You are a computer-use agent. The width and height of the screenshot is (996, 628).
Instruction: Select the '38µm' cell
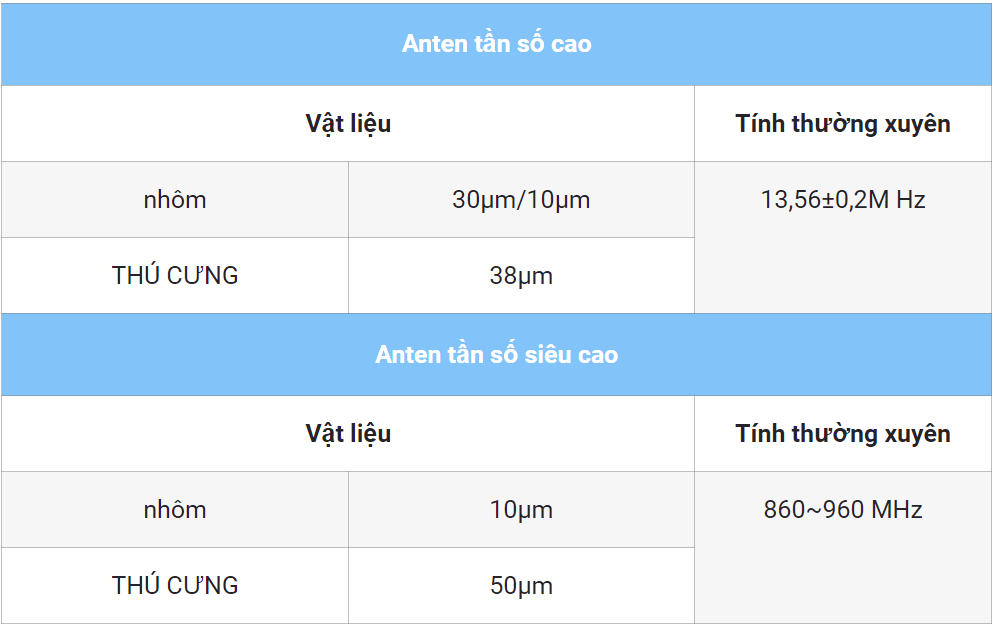[521, 276]
